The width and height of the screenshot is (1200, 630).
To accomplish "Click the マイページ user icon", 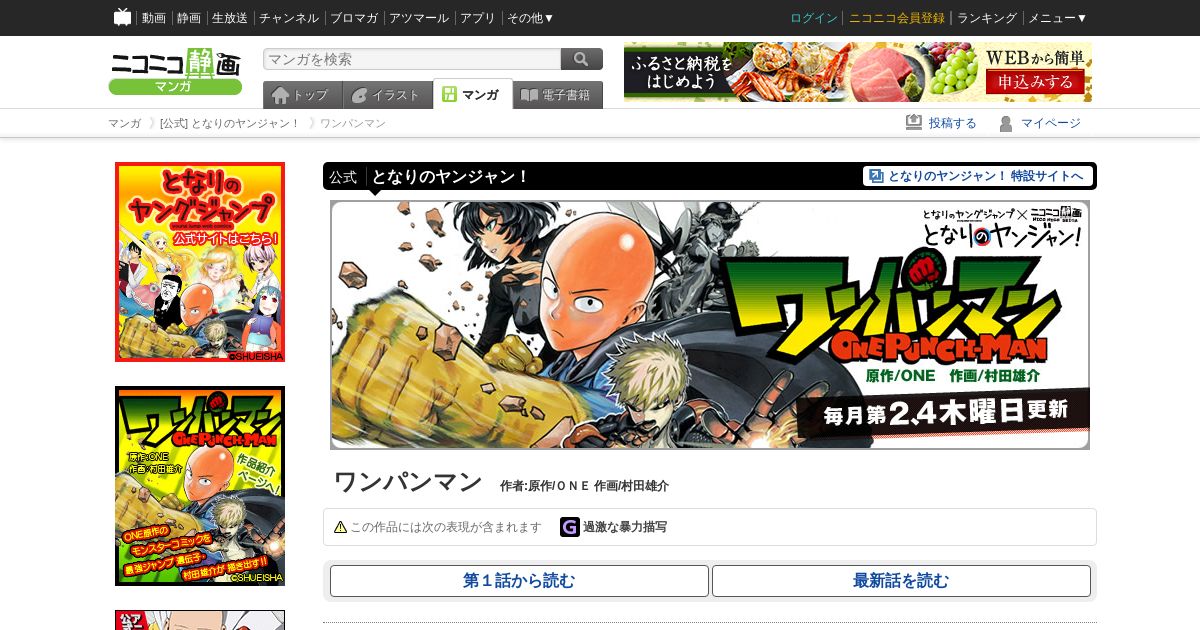I will pyautogui.click(x=1006, y=123).
